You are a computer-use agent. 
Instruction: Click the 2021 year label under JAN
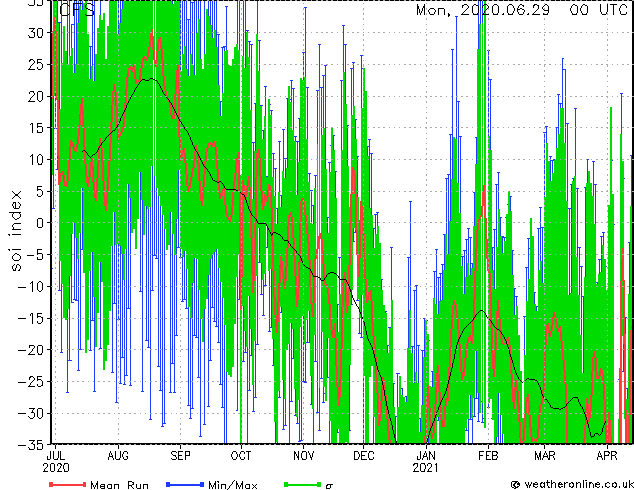point(425,468)
